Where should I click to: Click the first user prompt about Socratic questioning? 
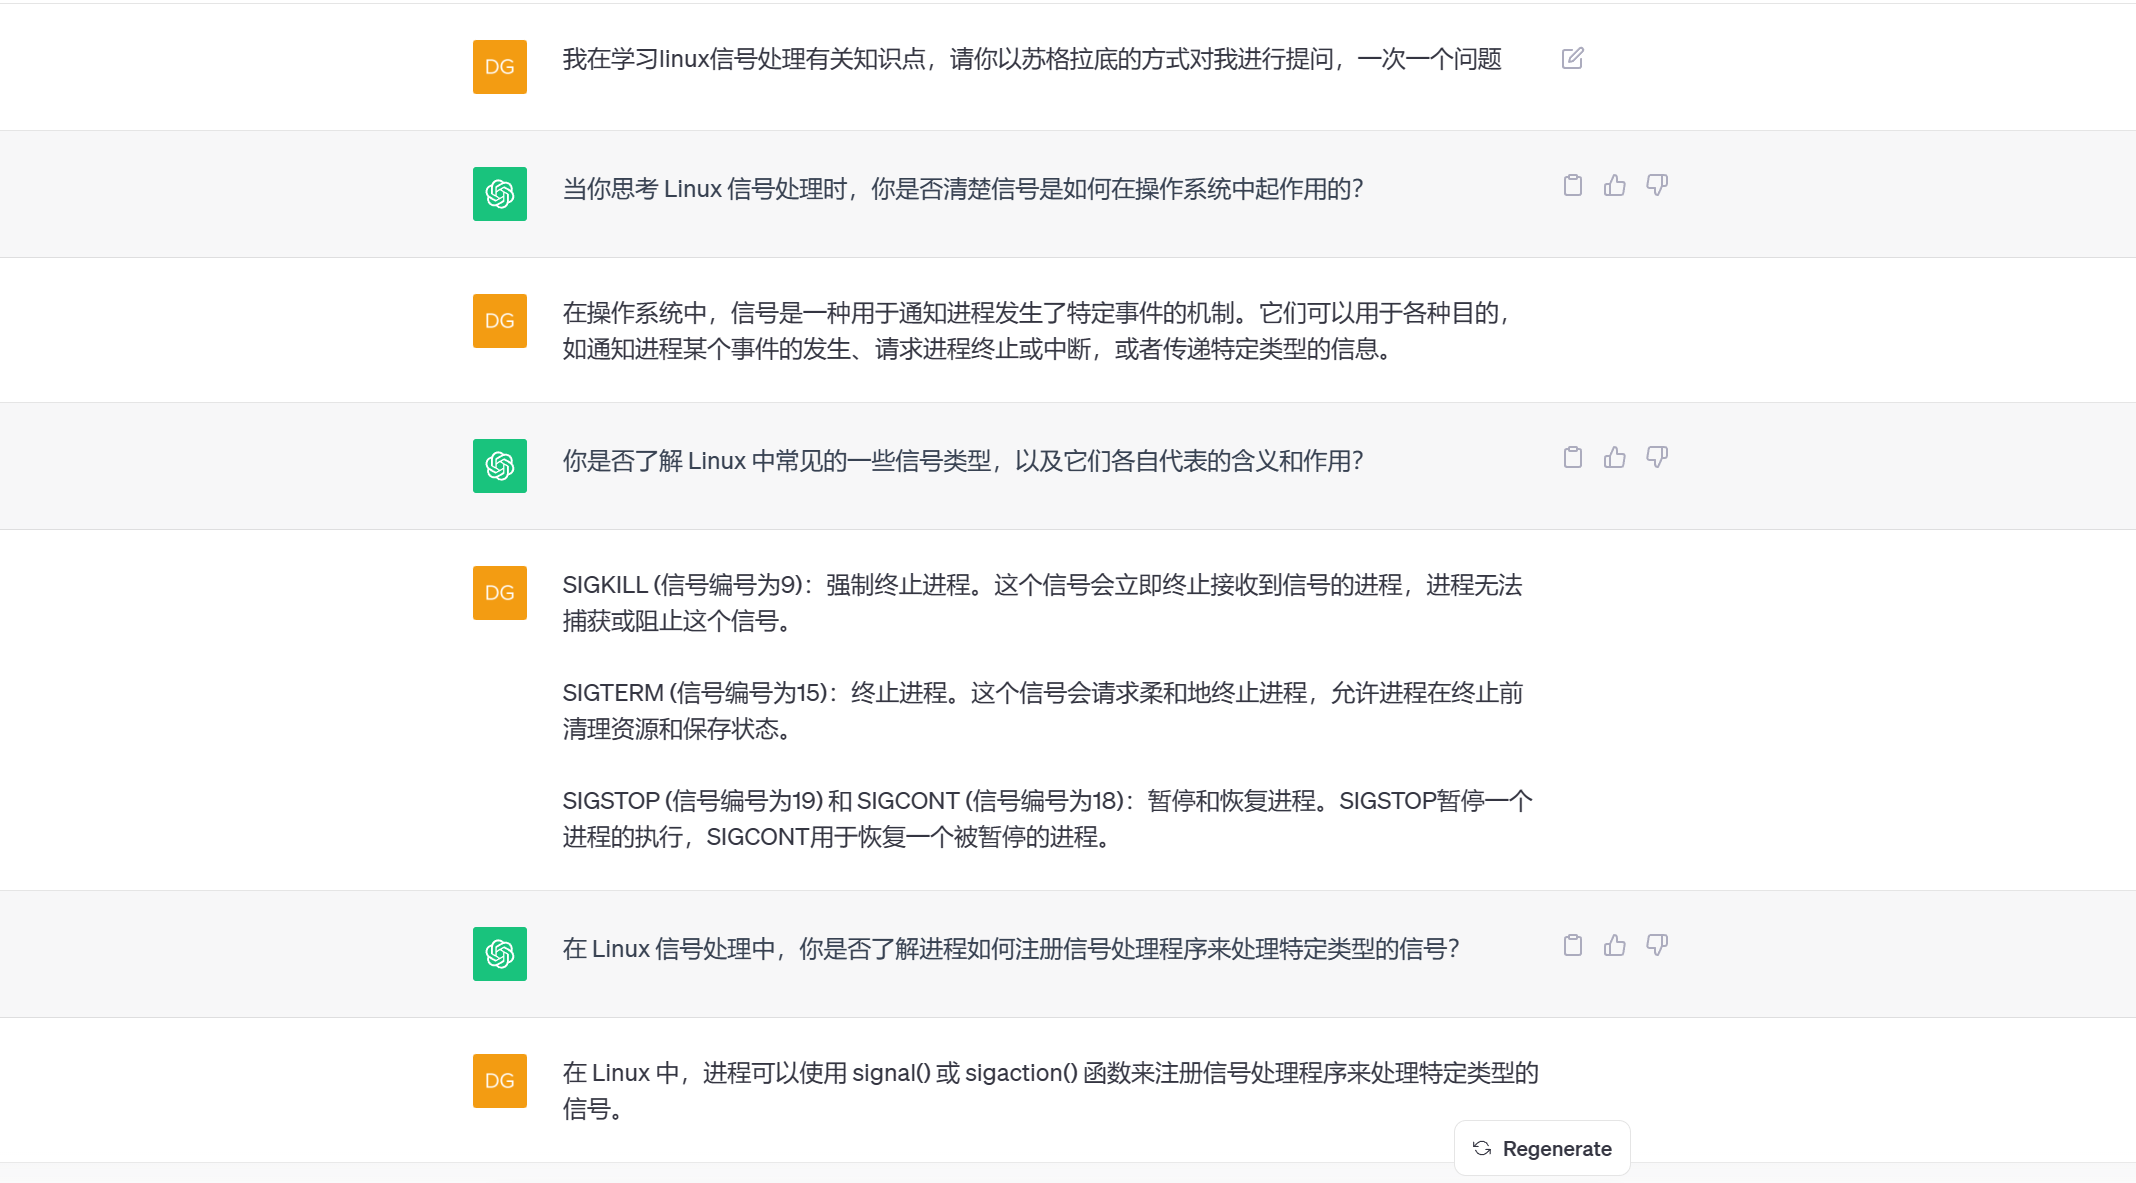1031,60
